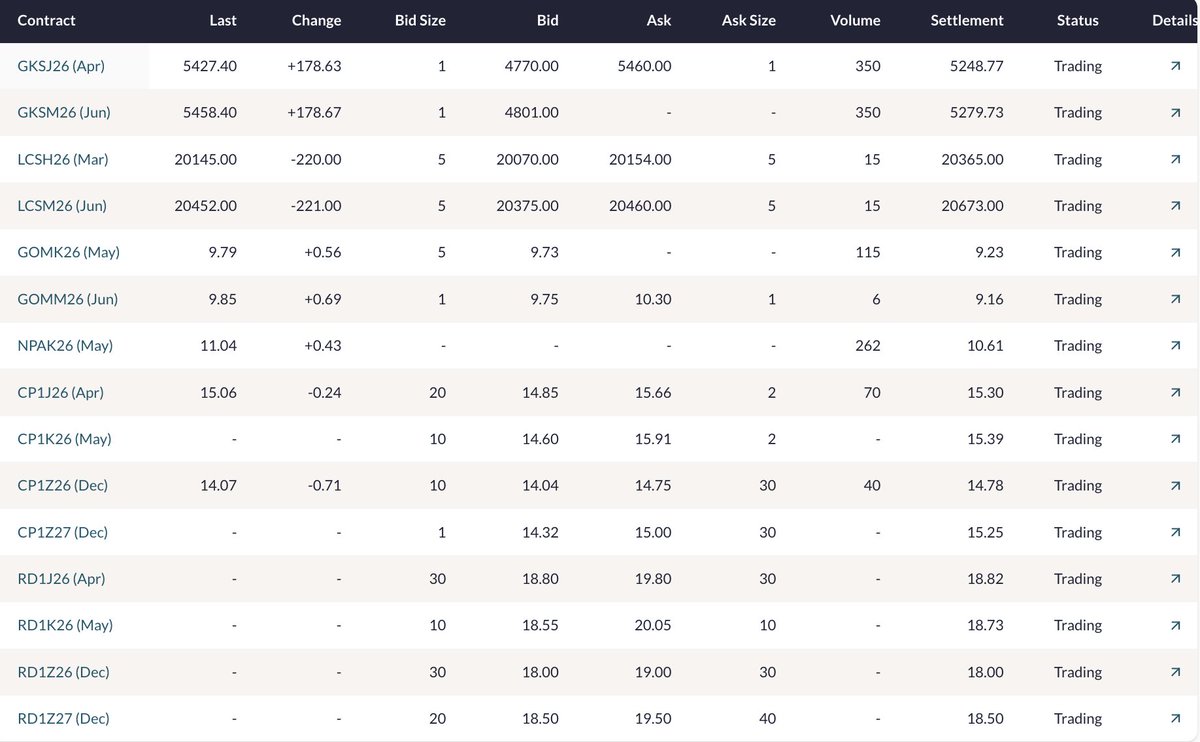Image resolution: width=1200 pixels, height=742 pixels.
Task: Open the CP1Z27 (Dec) contract link
Action: coord(63,532)
